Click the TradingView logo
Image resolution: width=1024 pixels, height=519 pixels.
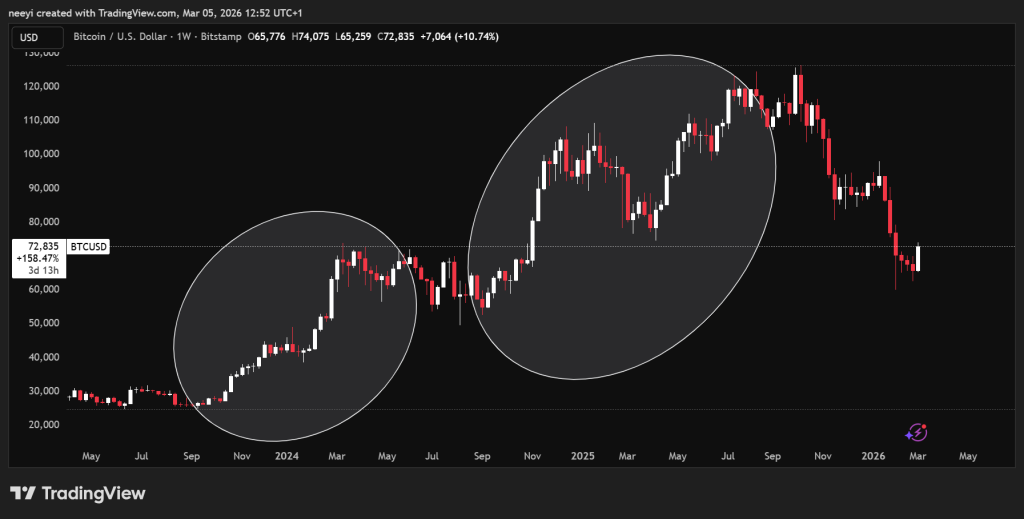[78, 494]
